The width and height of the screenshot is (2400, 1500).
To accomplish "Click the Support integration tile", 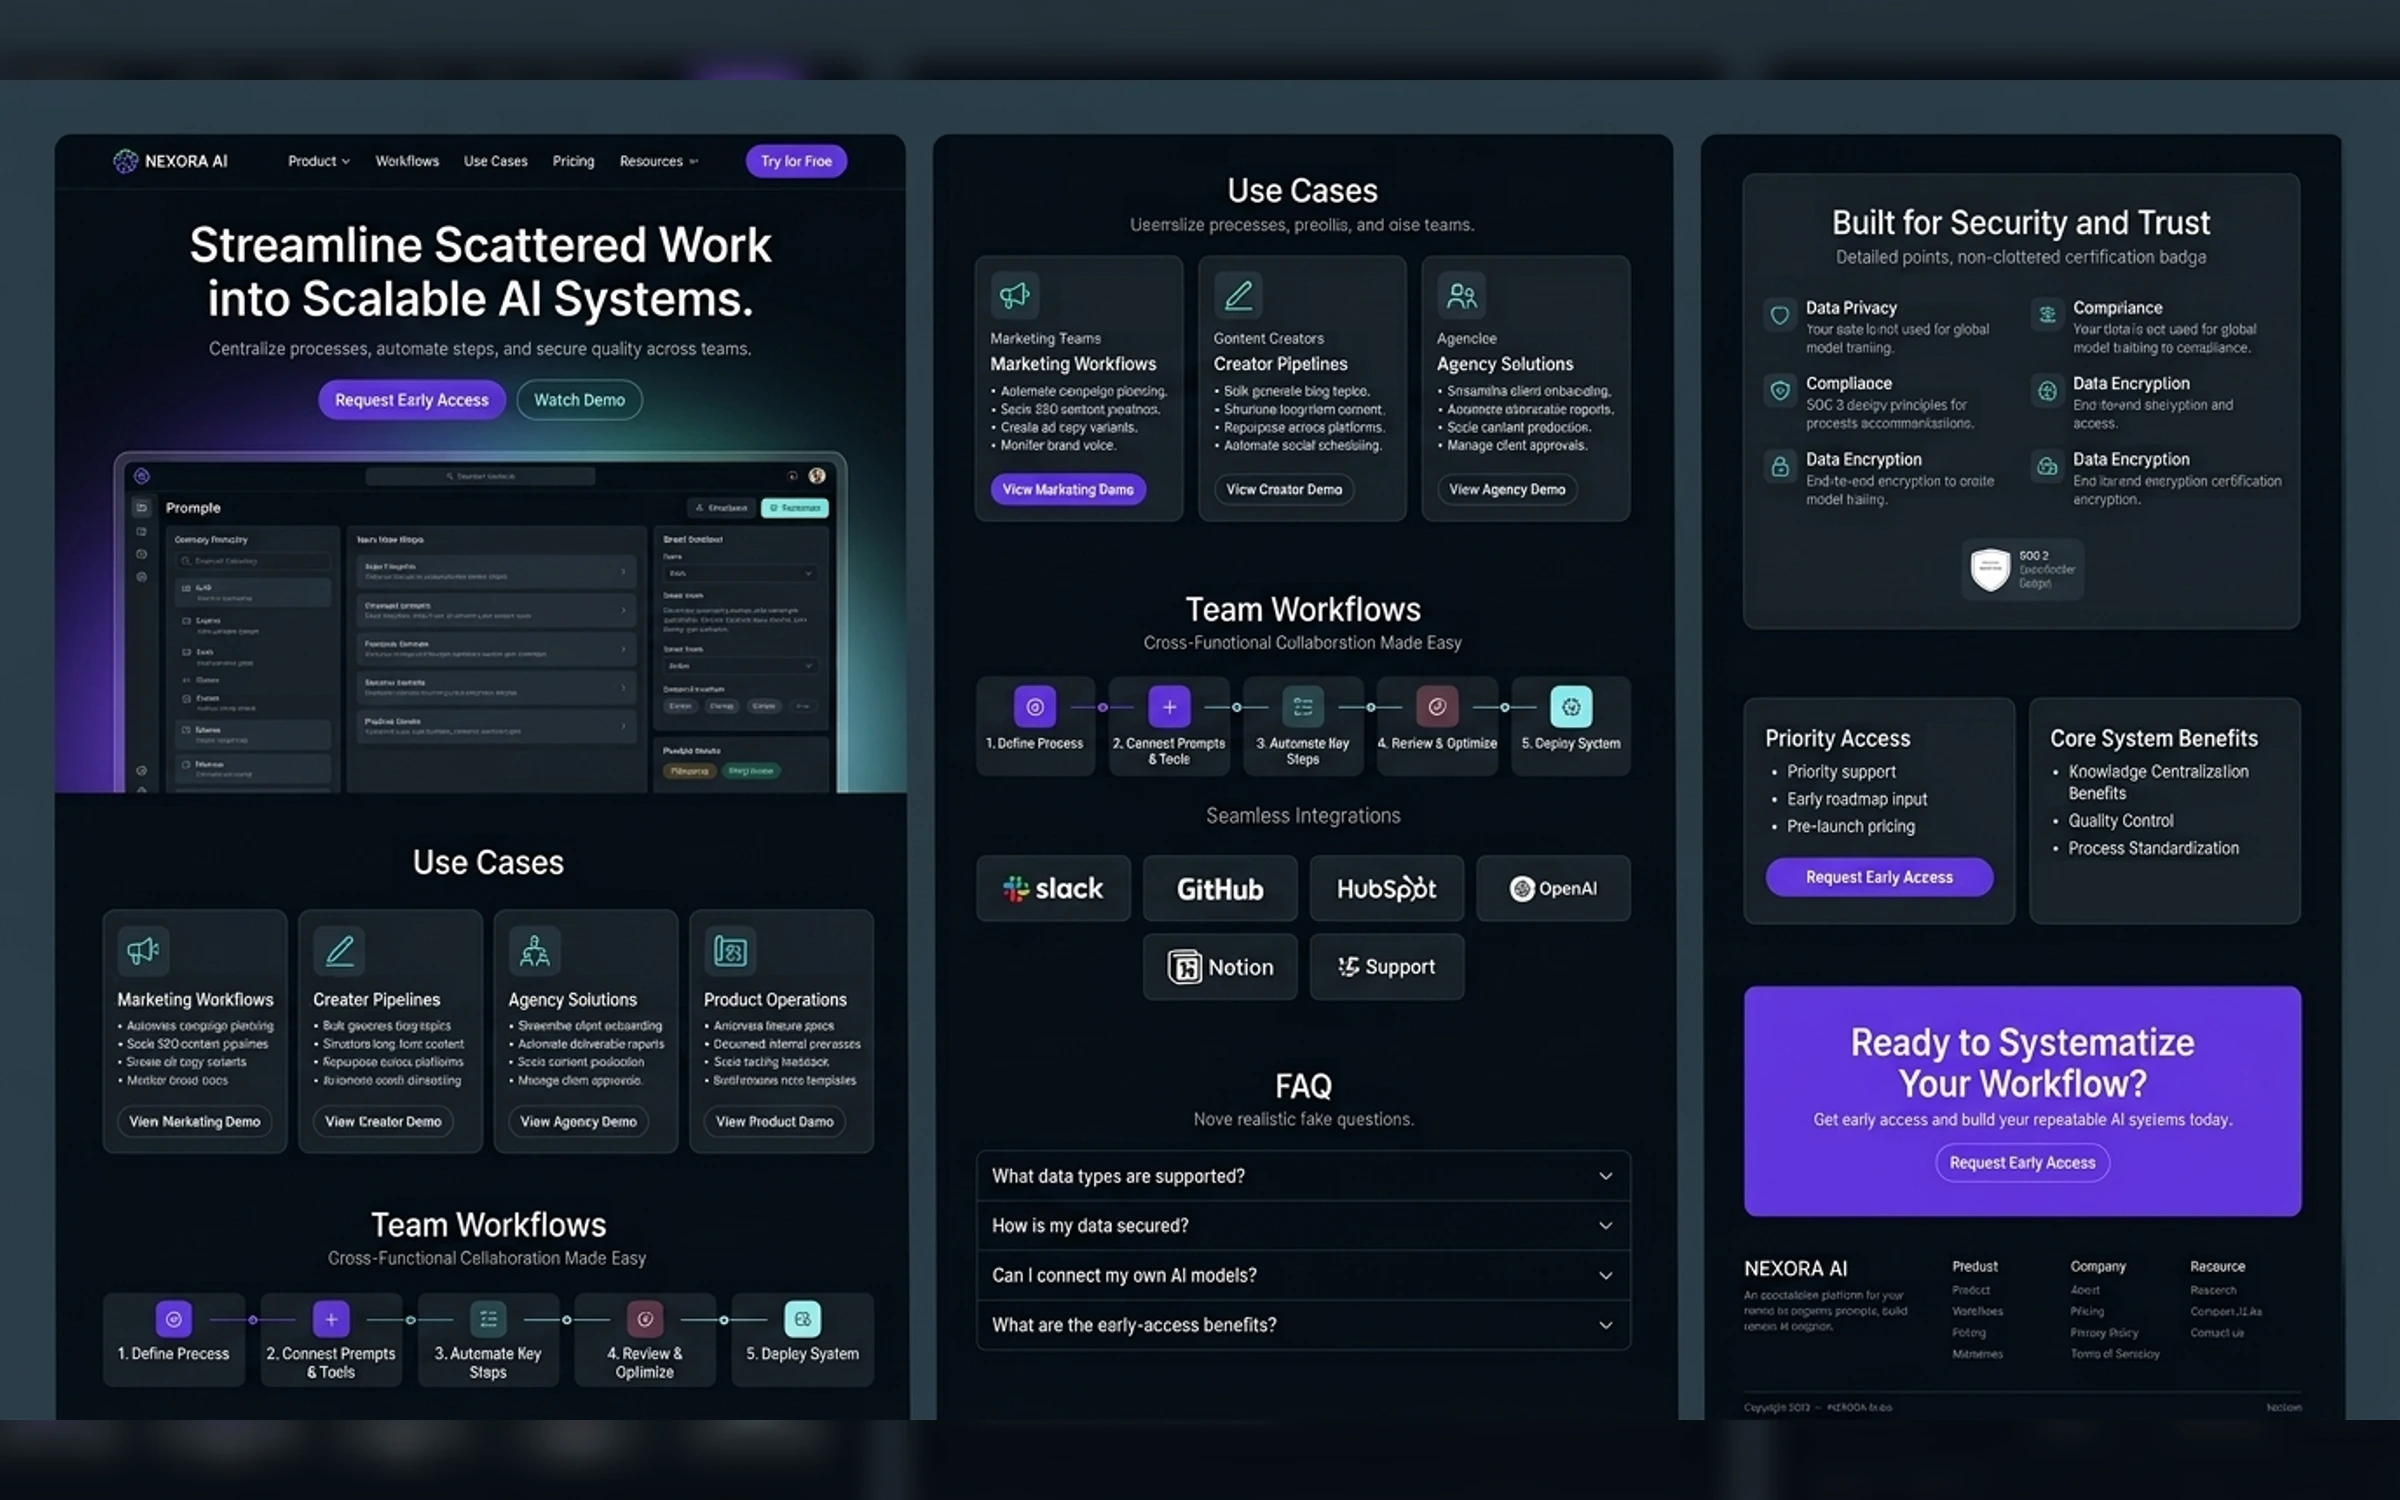I will click(x=1387, y=967).
